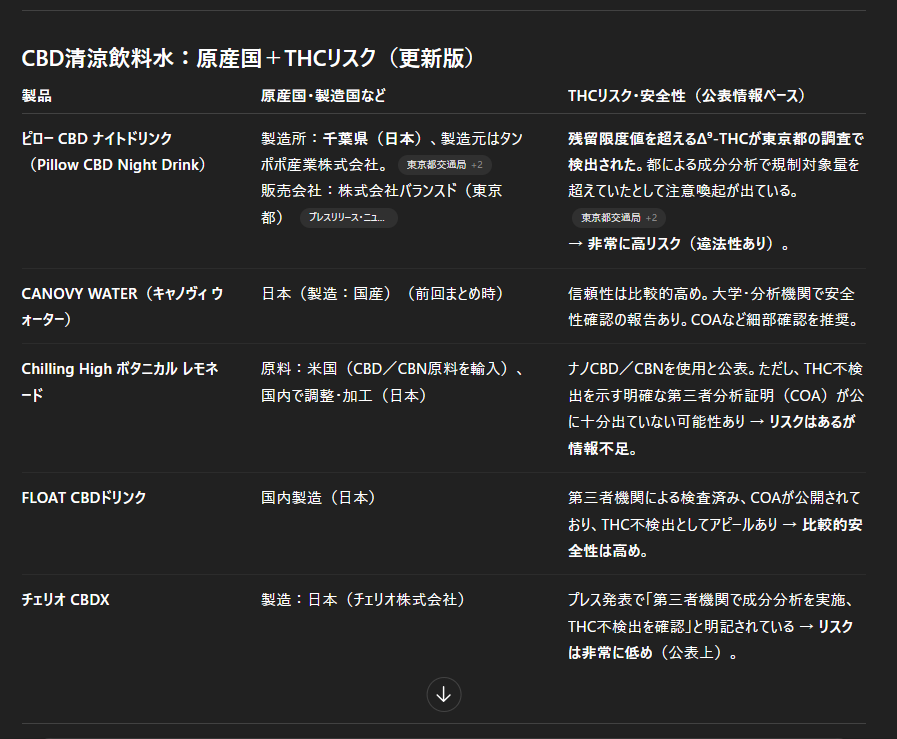Click the CANOVY WATER（キャノヴィ ウォーター） product cell

(122, 306)
